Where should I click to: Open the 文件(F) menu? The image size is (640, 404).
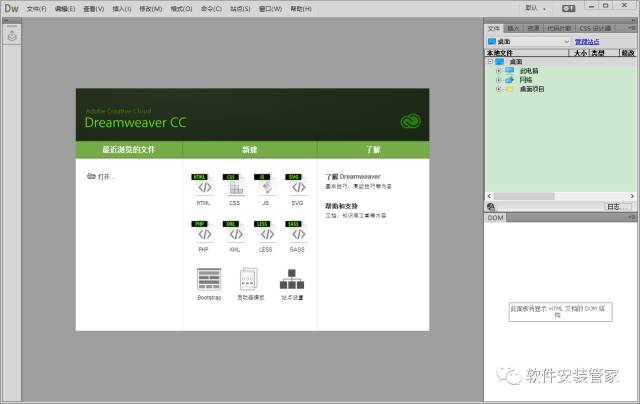point(36,8)
